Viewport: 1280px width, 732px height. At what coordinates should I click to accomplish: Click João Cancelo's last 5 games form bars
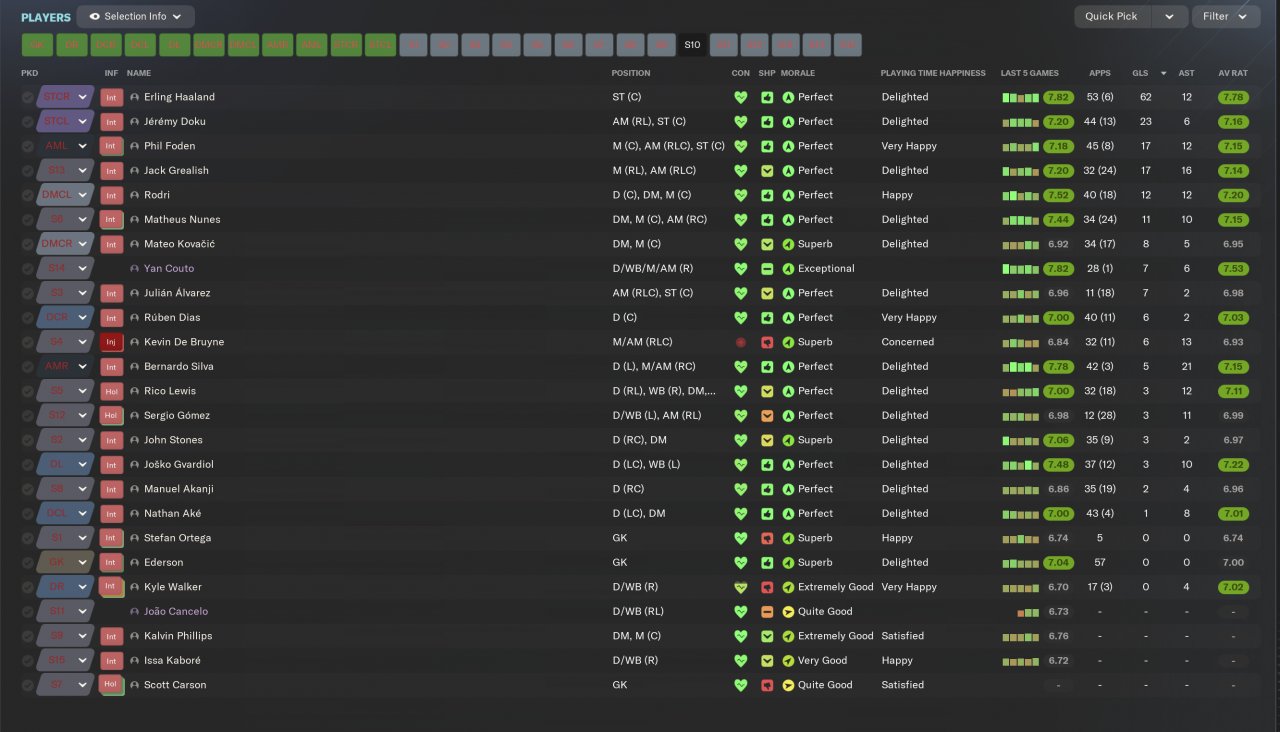pyautogui.click(x=1029, y=612)
